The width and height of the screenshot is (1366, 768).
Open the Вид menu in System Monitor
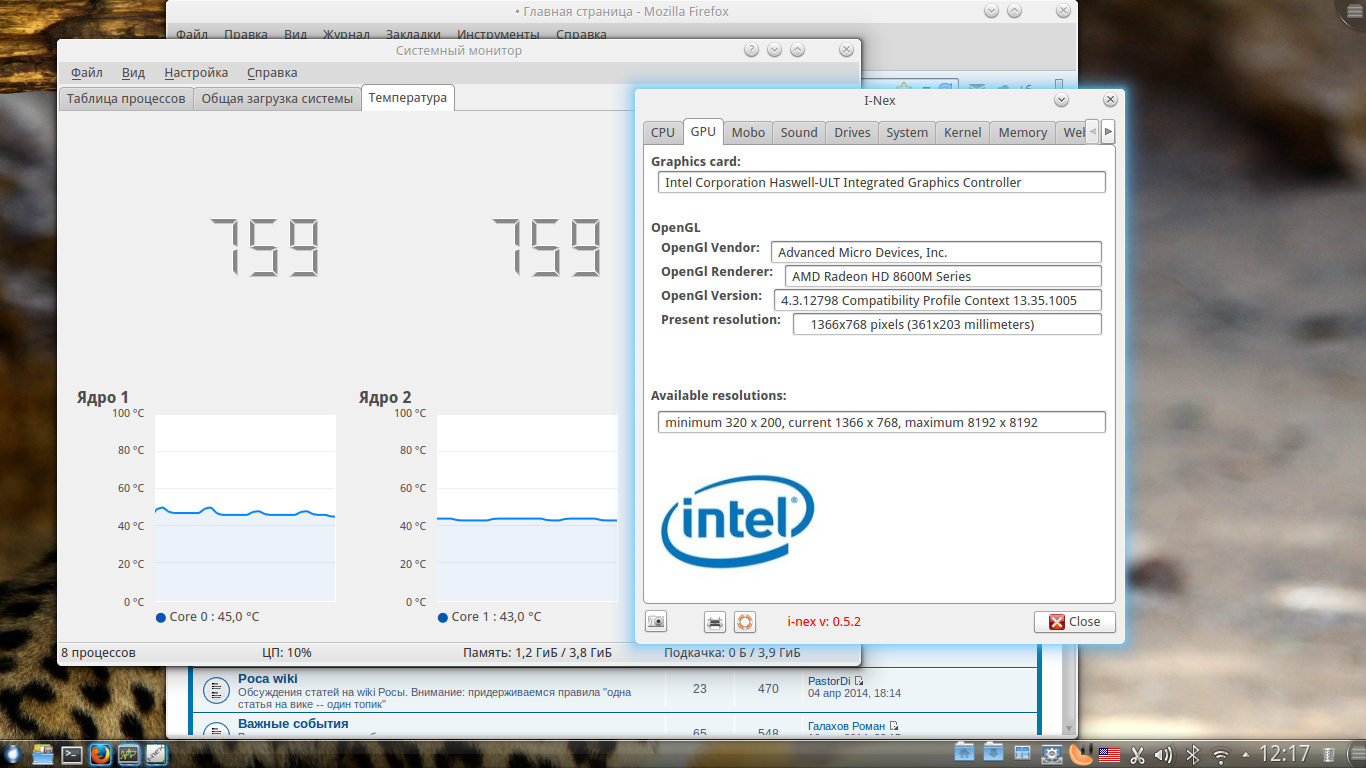[x=133, y=73]
